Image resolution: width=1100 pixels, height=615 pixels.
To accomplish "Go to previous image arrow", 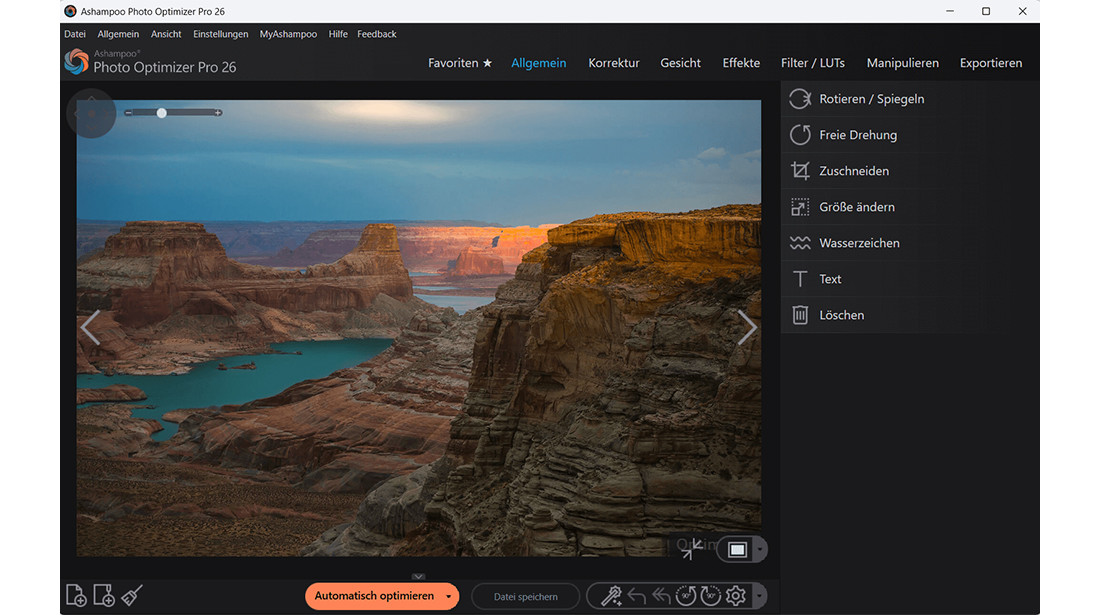I will coord(90,327).
